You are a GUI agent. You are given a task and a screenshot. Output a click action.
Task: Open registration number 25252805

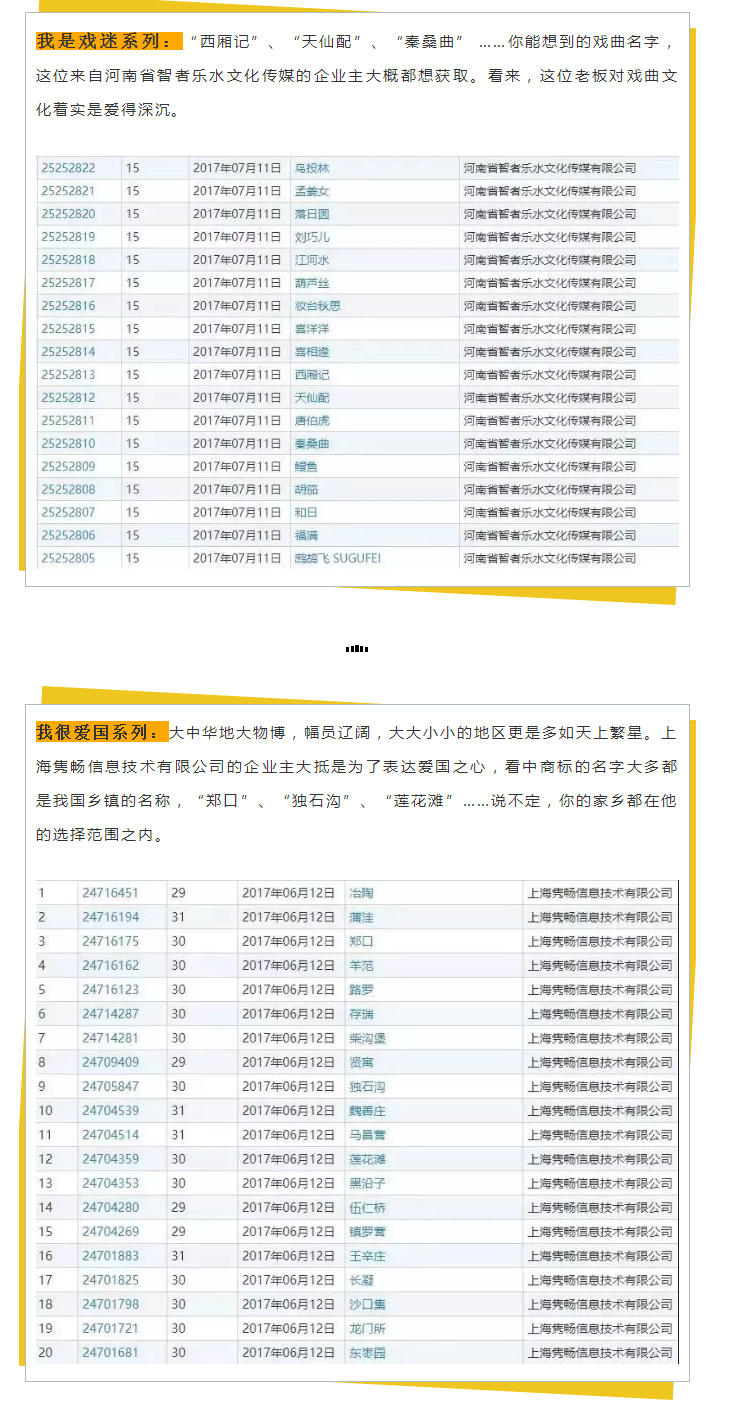tap(68, 558)
